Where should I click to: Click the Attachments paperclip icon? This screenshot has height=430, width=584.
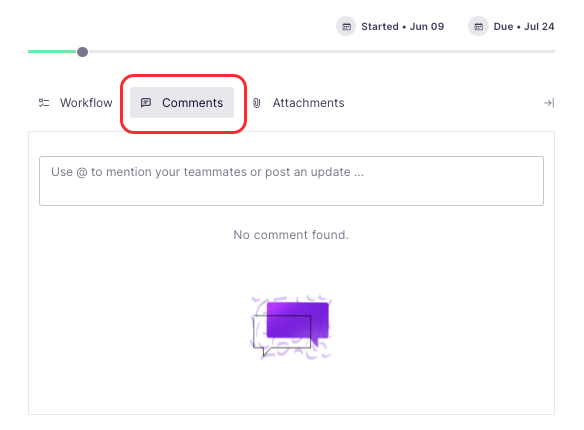[x=257, y=103]
